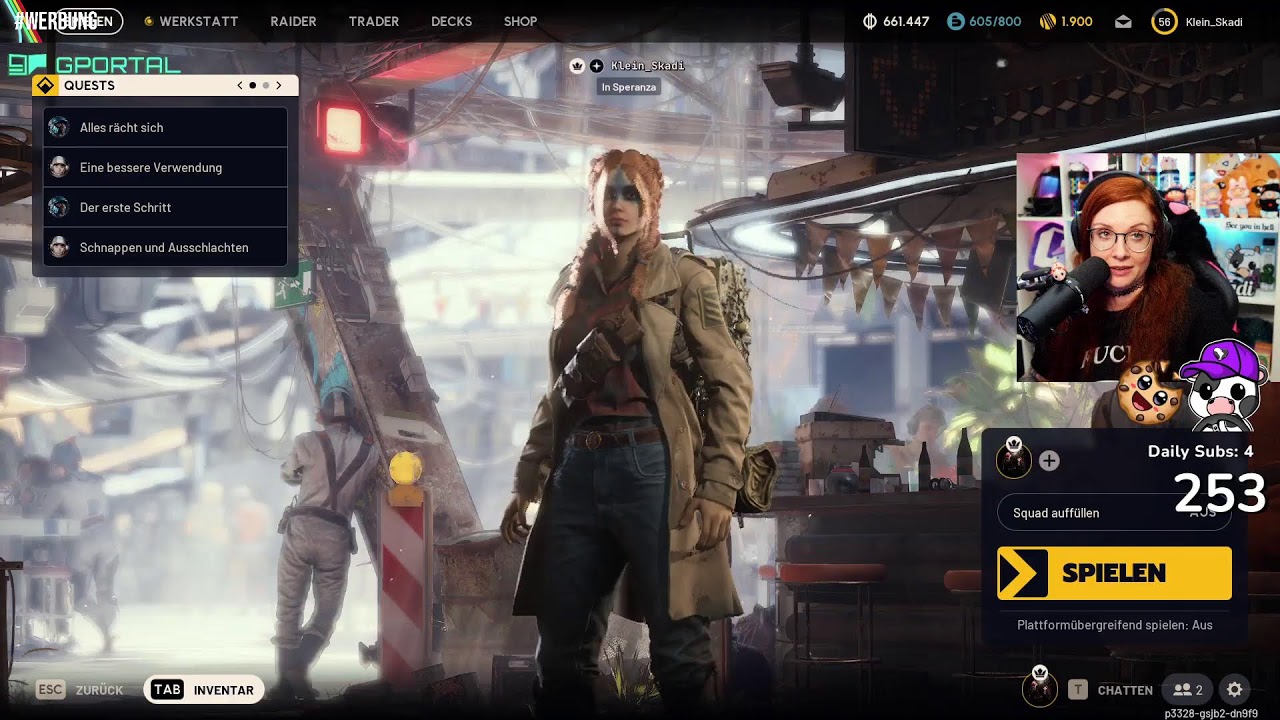Click the GPORTAL sponsor logo
The height and width of the screenshot is (720, 1280).
pyautogui.click(x=95, y=66)
